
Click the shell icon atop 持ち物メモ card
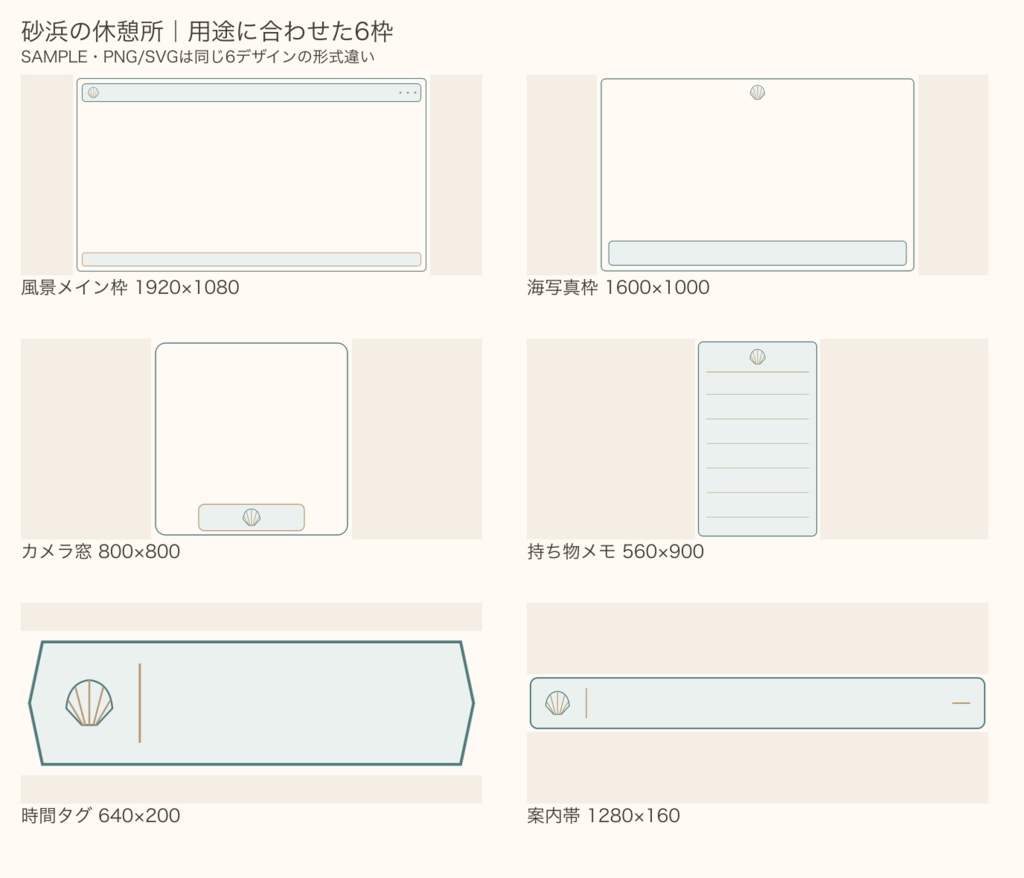point(758,357)
